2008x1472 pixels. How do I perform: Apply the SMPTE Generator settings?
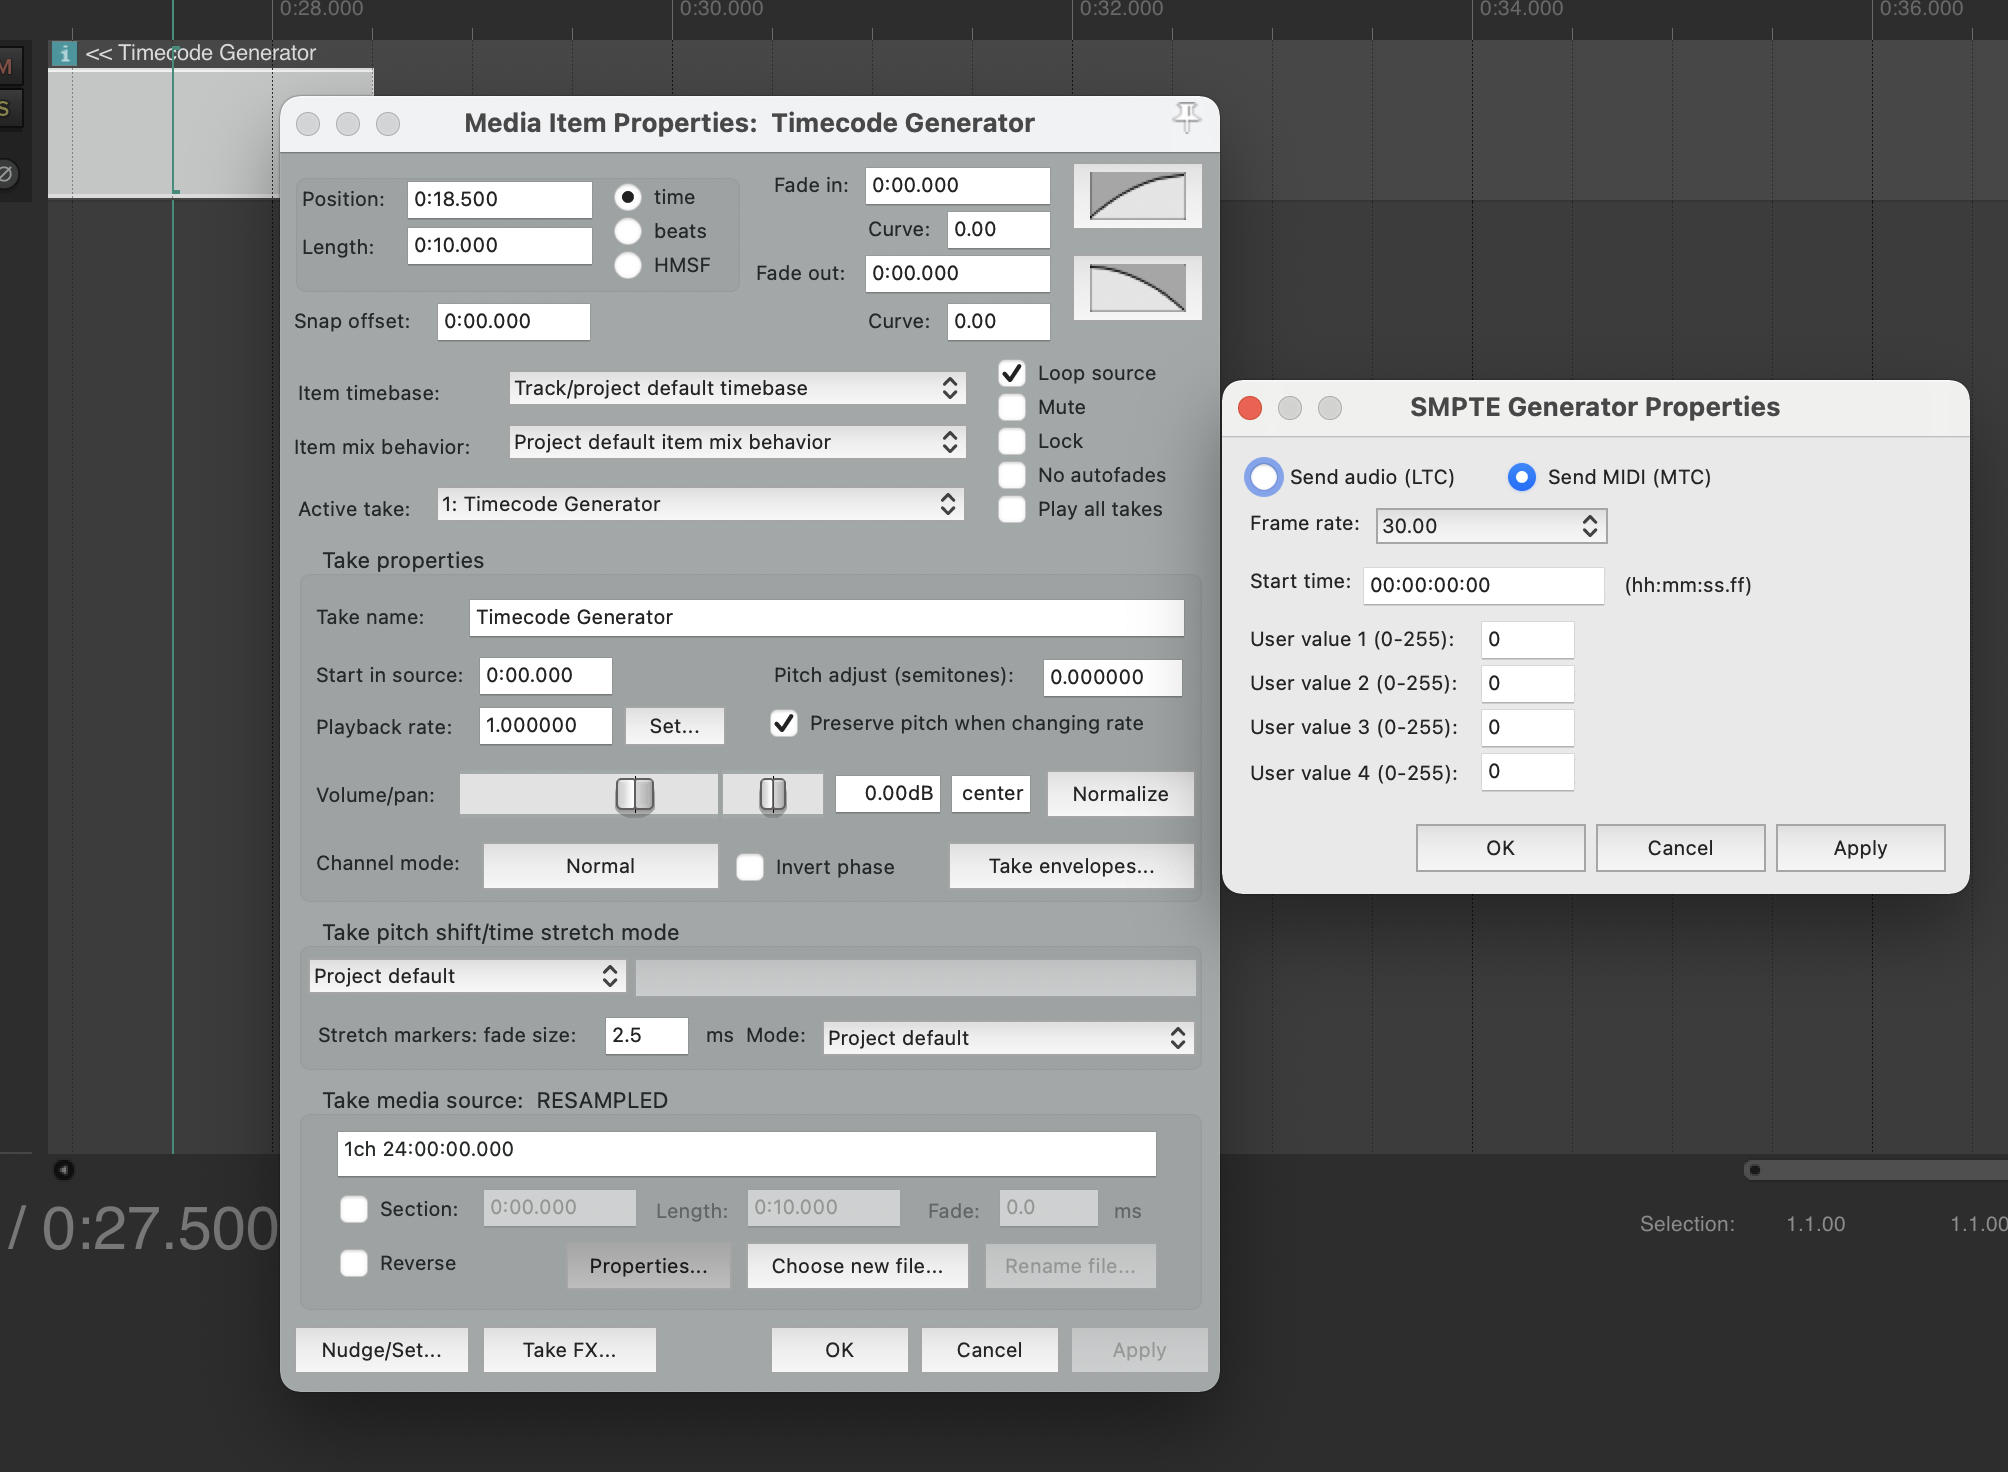(x=1859, y=847)
